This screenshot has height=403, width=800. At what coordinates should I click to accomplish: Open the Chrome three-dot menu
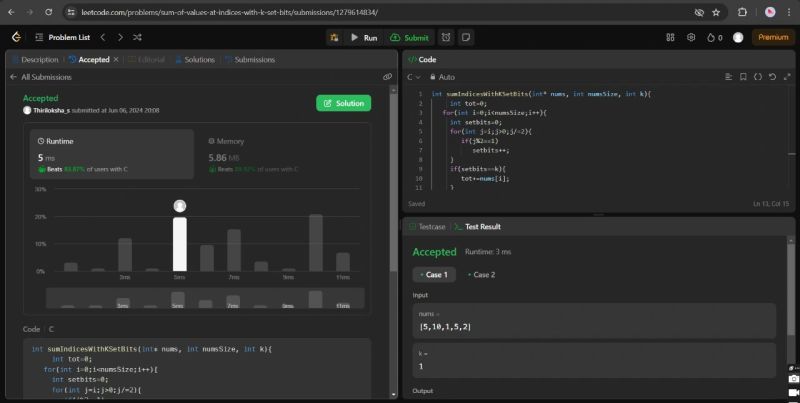click(789, 12)
